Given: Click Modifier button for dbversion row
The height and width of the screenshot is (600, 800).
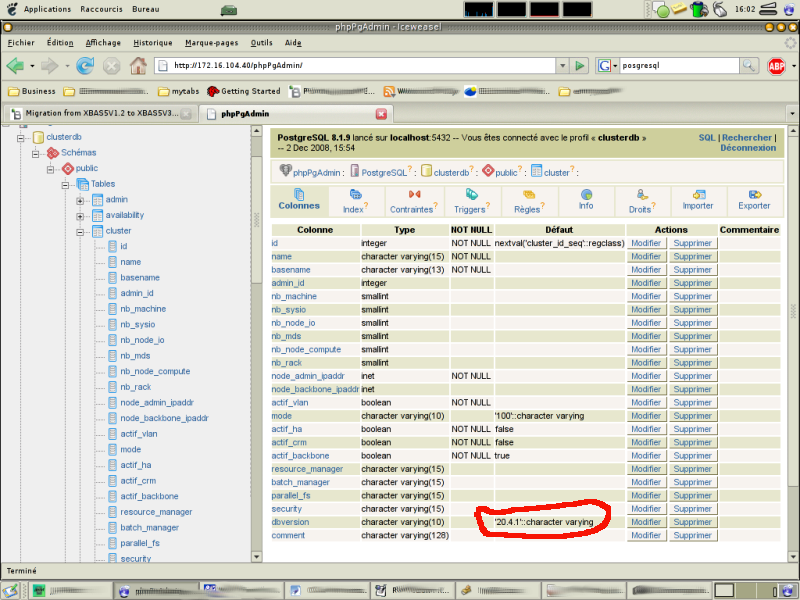Looking at the screenshot, I should (645, 522).
